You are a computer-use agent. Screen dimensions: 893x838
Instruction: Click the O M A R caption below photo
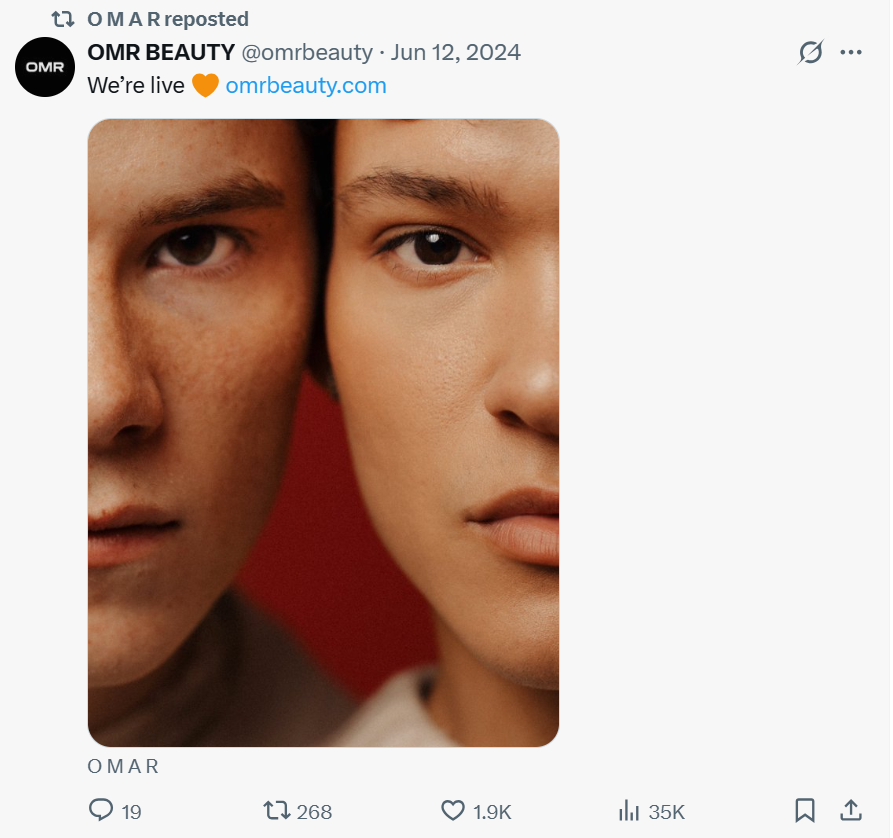point(123,767)
